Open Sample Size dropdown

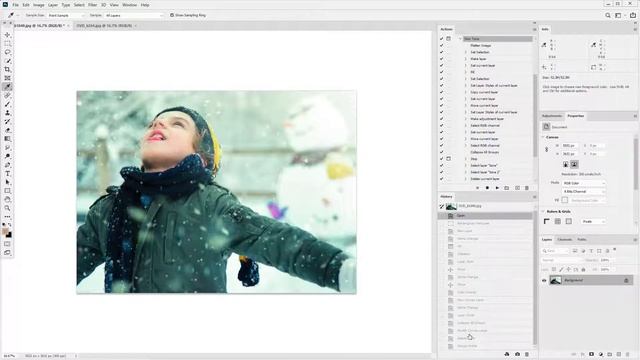[66, 15]
